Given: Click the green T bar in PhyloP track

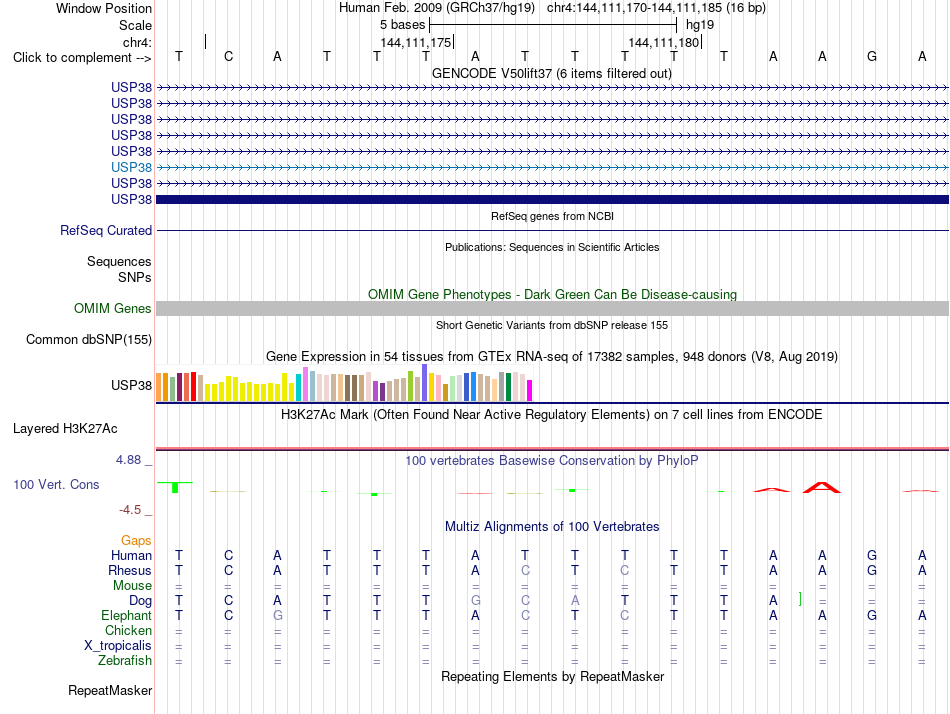Looking at the screenshot, I should (175, 487).
